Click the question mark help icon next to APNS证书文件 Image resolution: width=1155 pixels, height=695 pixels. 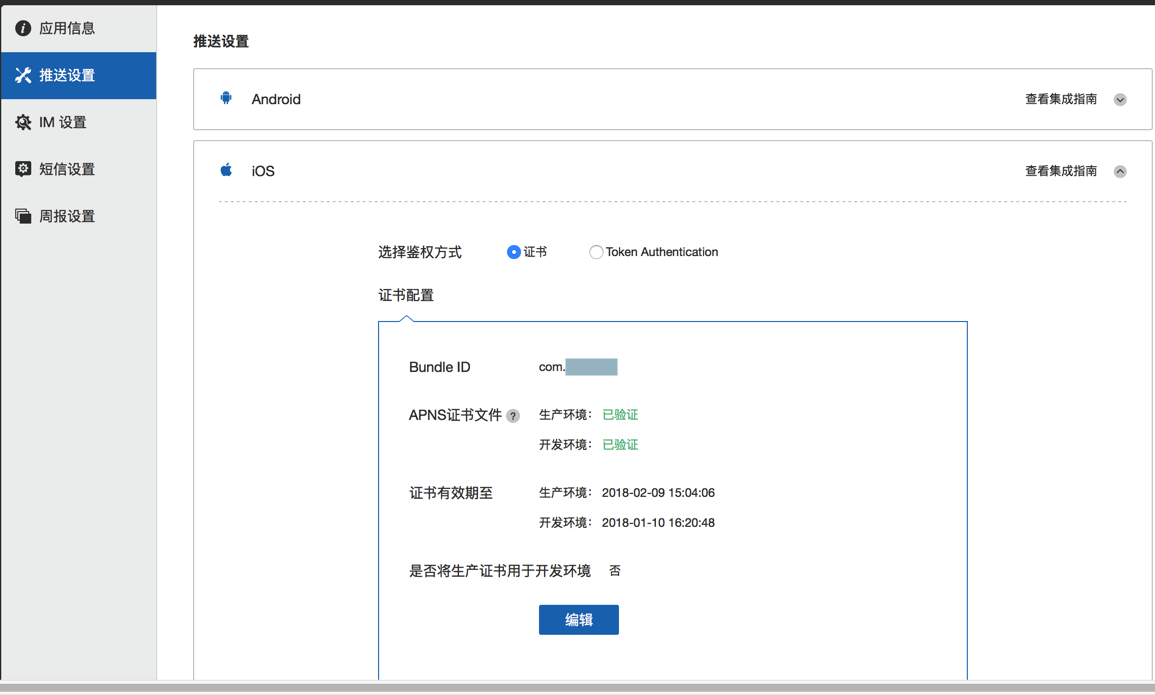[513, 416]
